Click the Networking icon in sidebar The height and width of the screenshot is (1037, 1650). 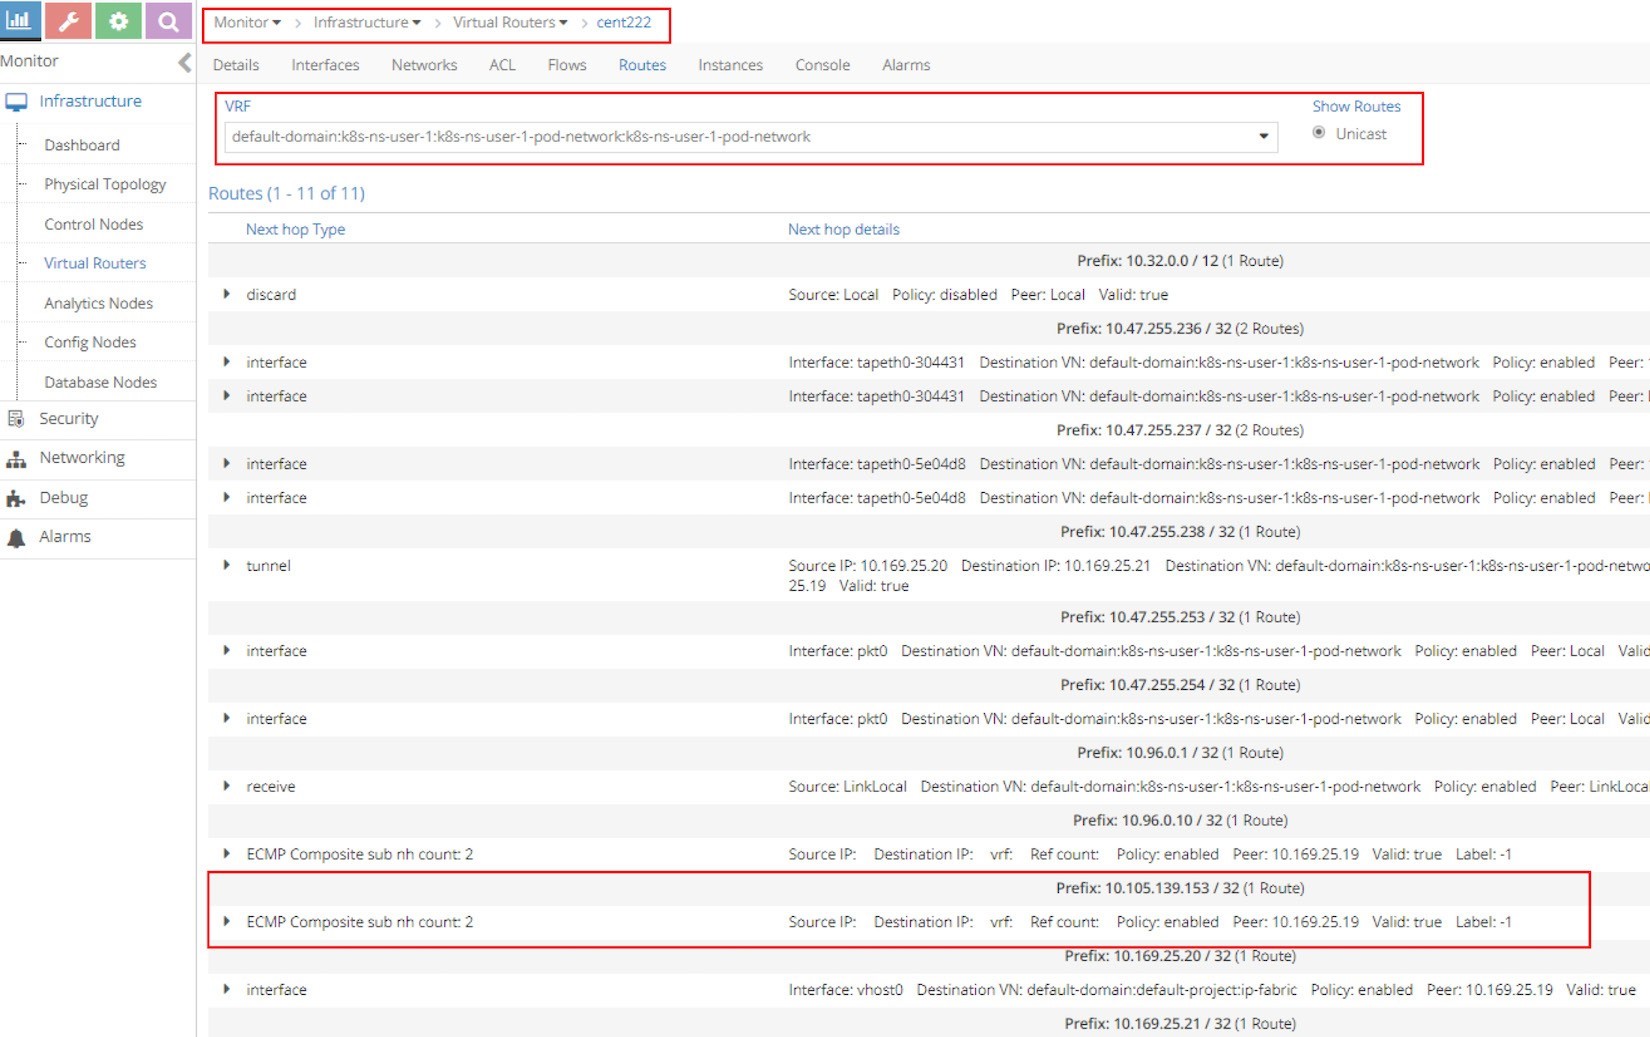[x=16, y=459]
